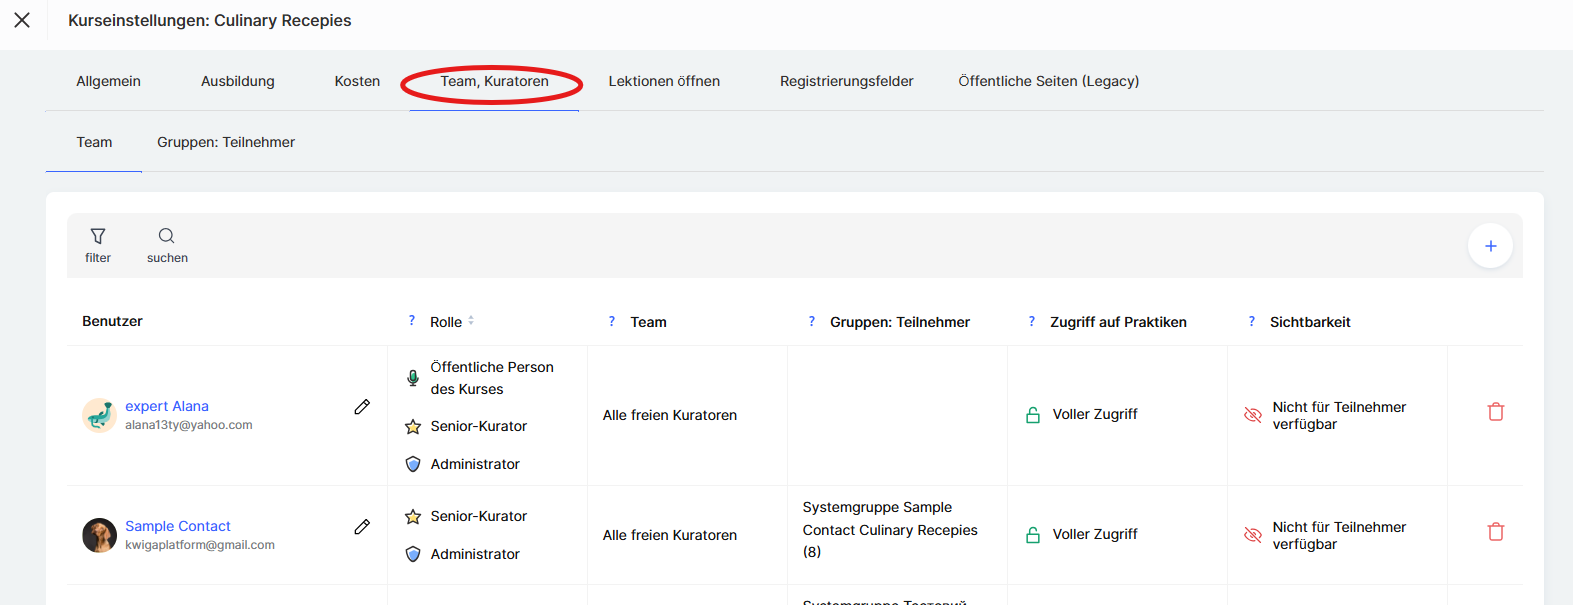Edit Sample Contact with pencil icon
1573x605 pixels.
[x=362, y=527]
